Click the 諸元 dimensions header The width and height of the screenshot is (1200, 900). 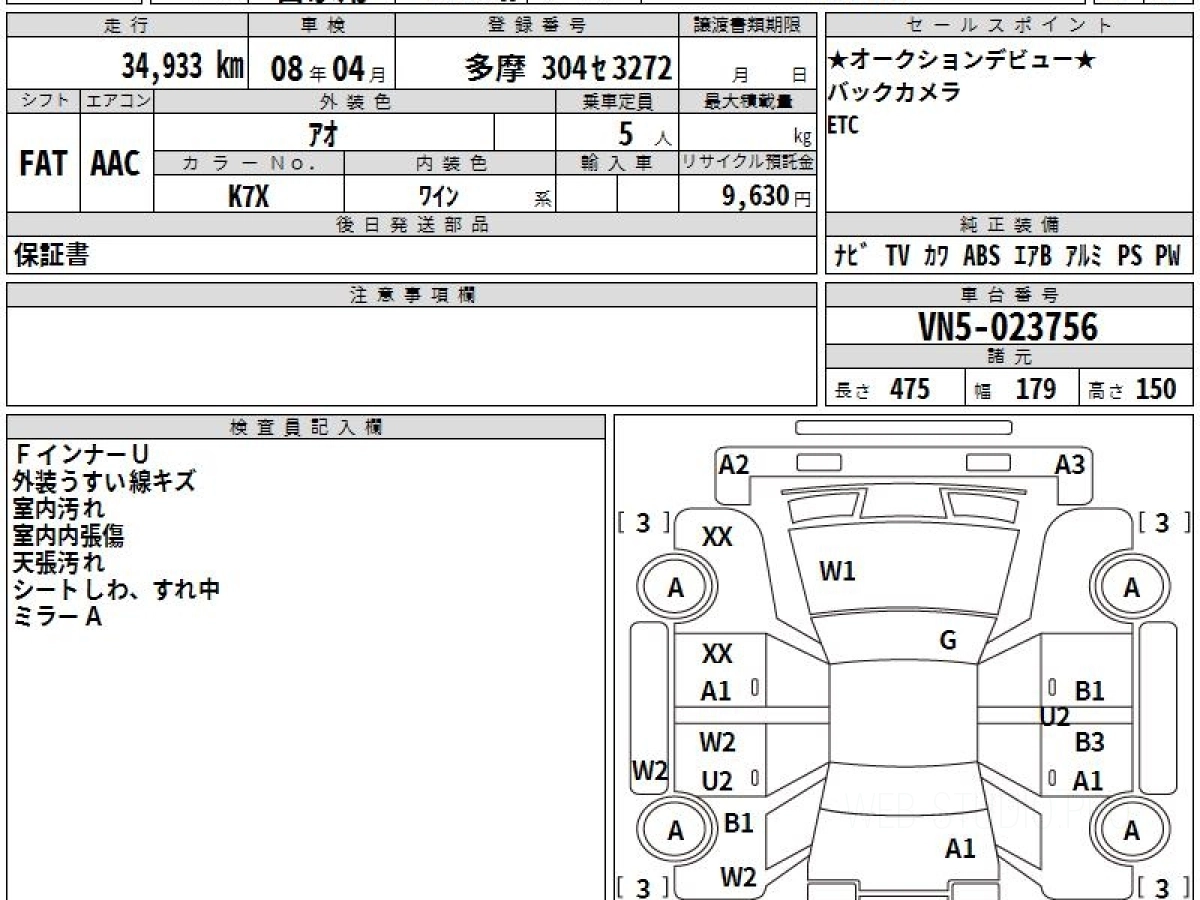1010,357
